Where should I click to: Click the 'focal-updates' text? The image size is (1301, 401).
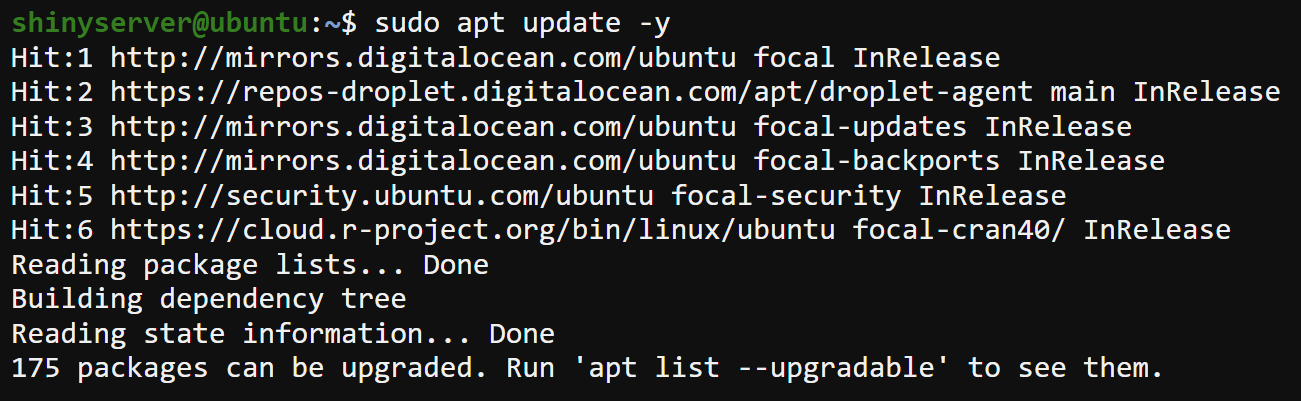tap(860, 128)
